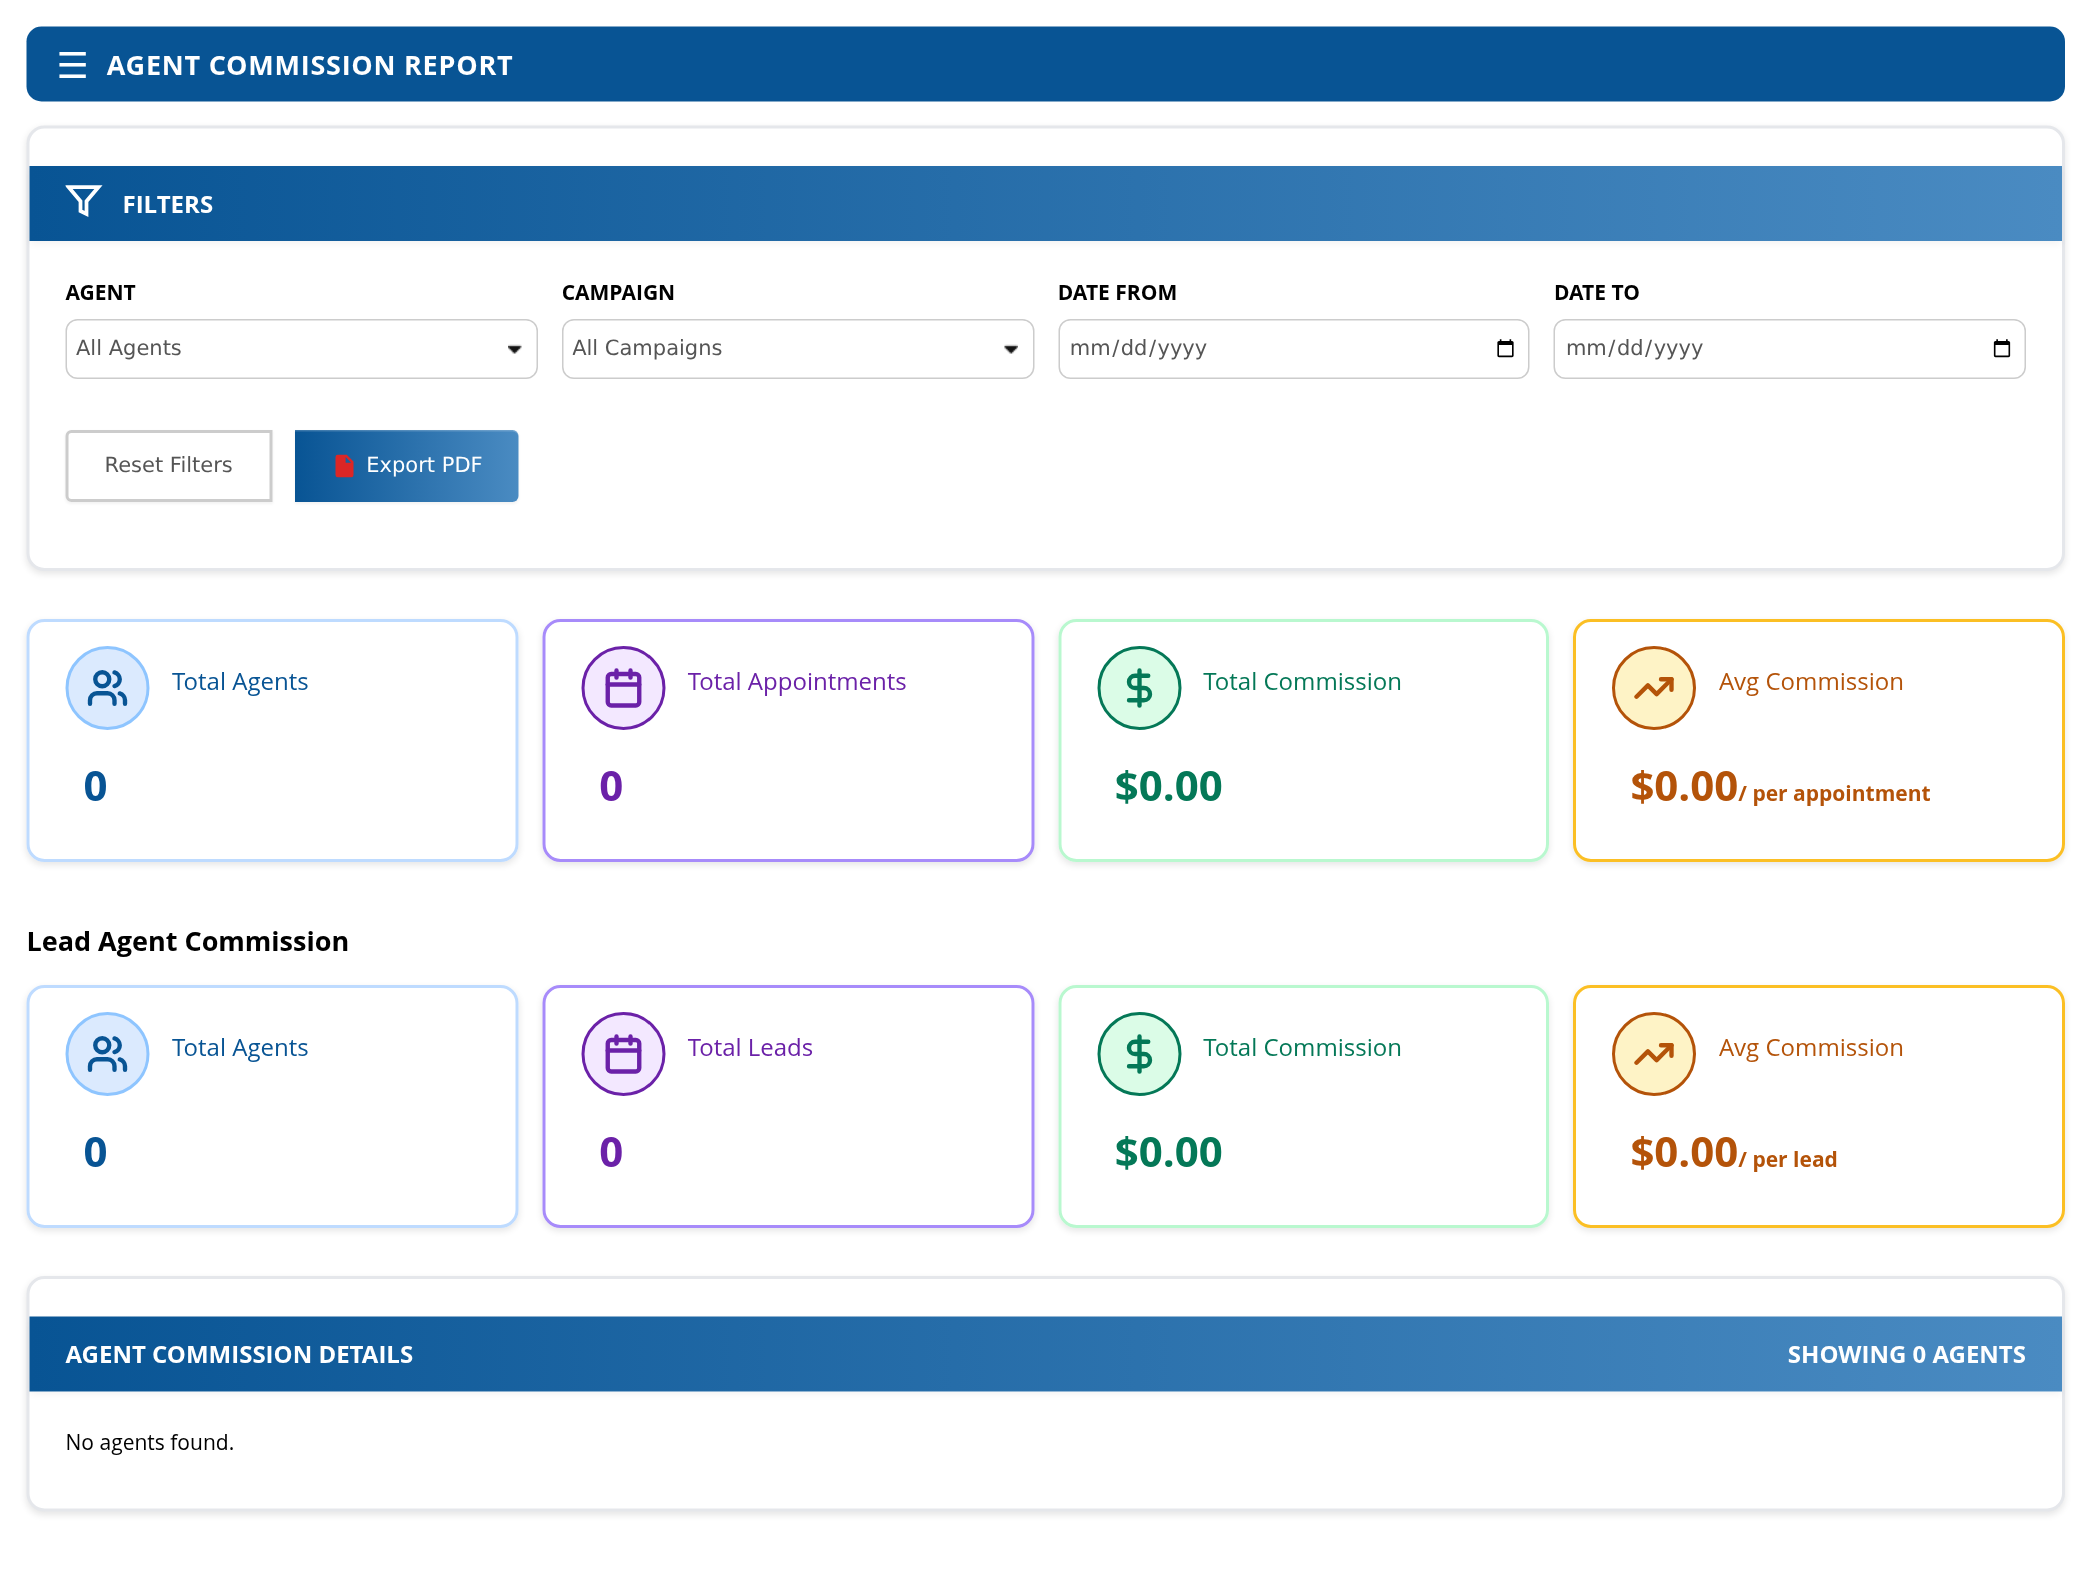Expand the All Agents dropdown
Screen dimensions: 2093x1587
(301, 349)
